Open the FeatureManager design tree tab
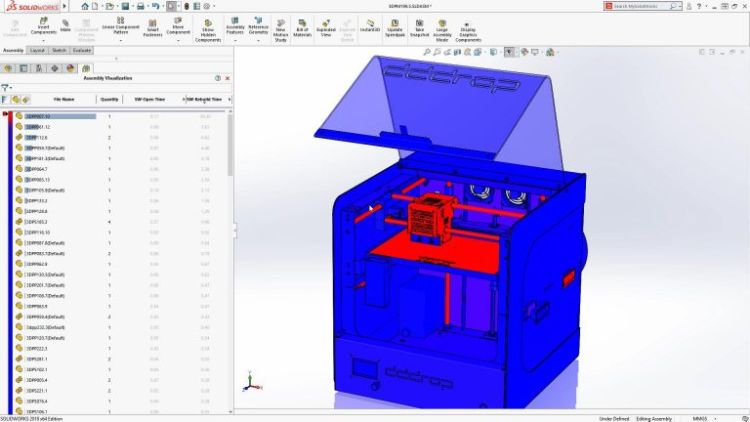 tap(8, 68)
